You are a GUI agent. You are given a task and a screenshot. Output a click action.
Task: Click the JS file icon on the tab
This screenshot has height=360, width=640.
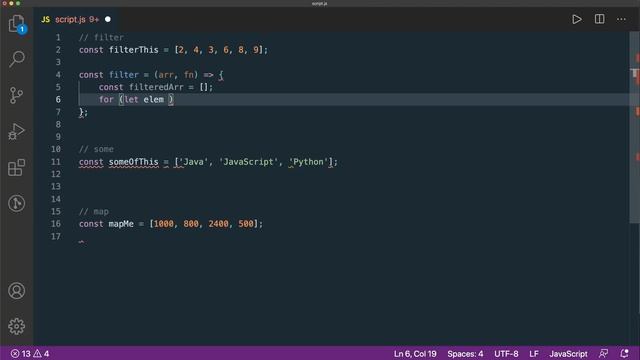tap(46, 19)
